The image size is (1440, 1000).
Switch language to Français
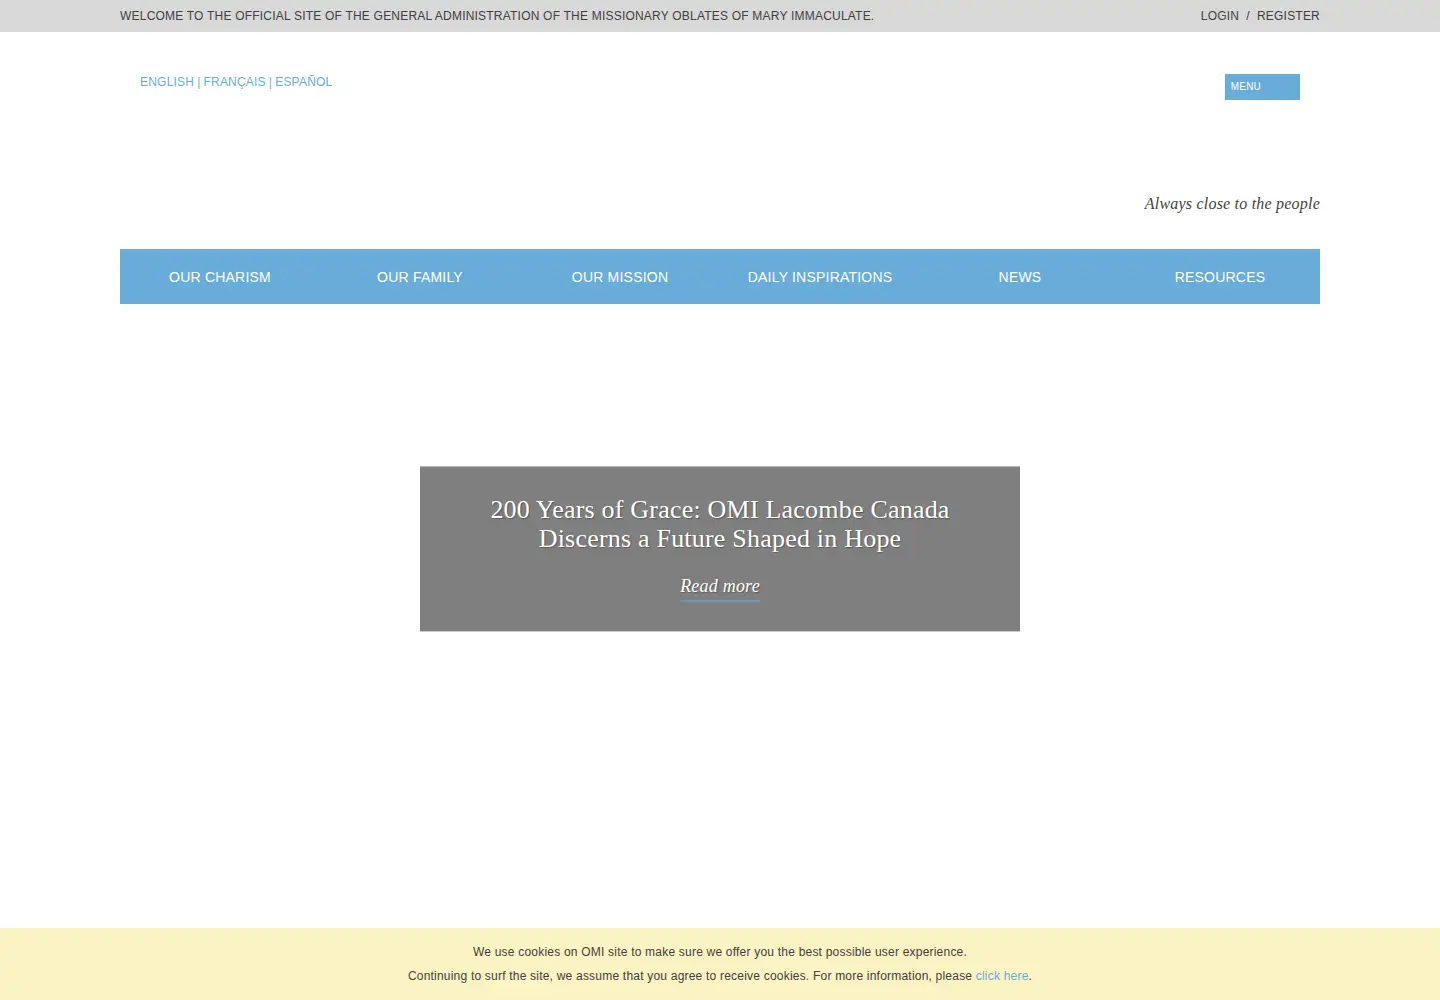234,82
